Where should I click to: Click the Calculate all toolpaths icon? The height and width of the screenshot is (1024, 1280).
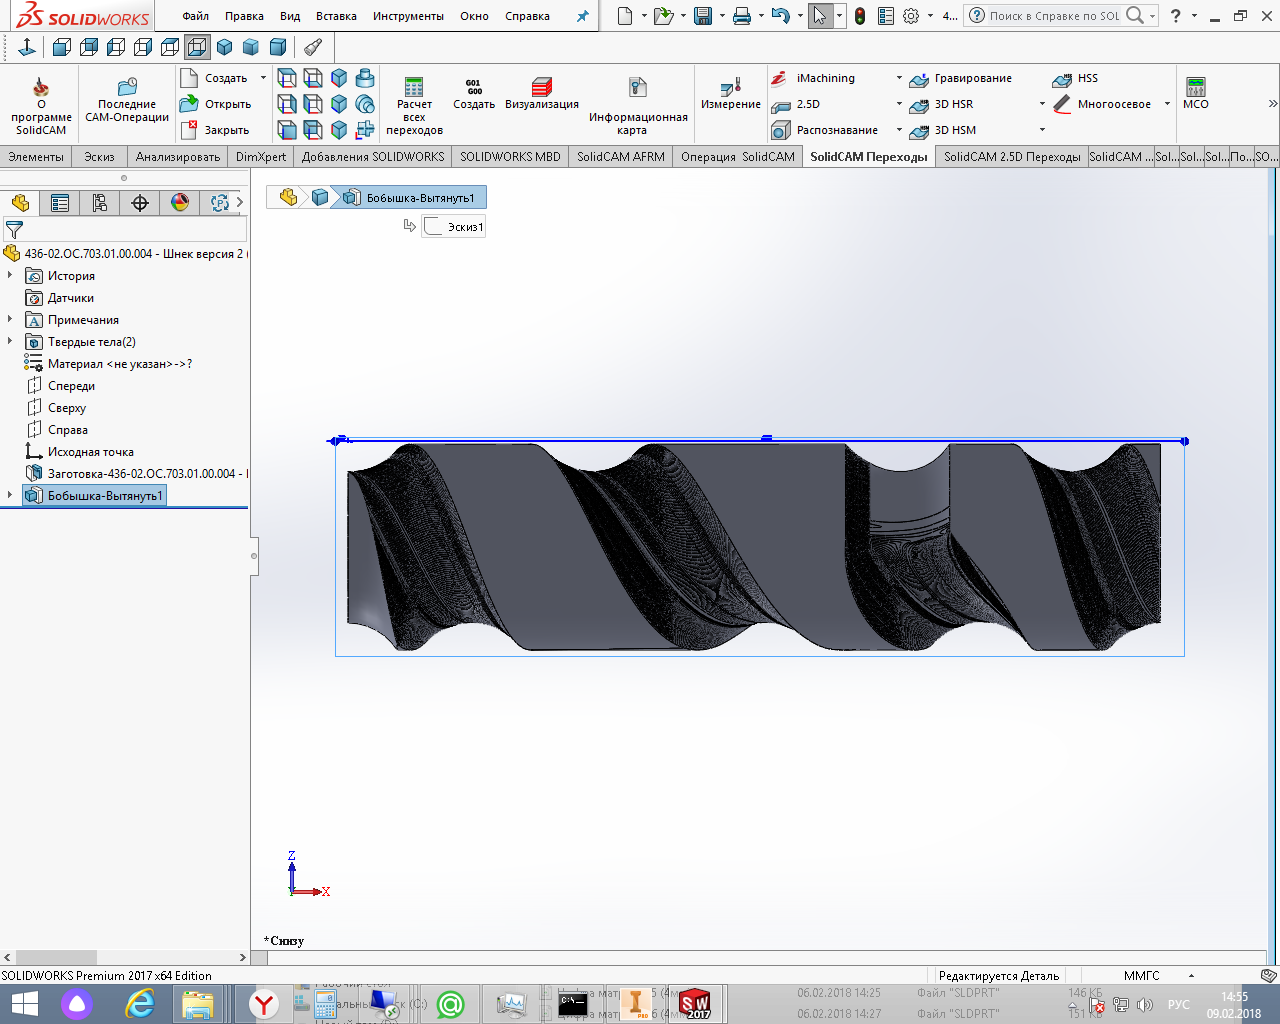click(x=414, y=105)
